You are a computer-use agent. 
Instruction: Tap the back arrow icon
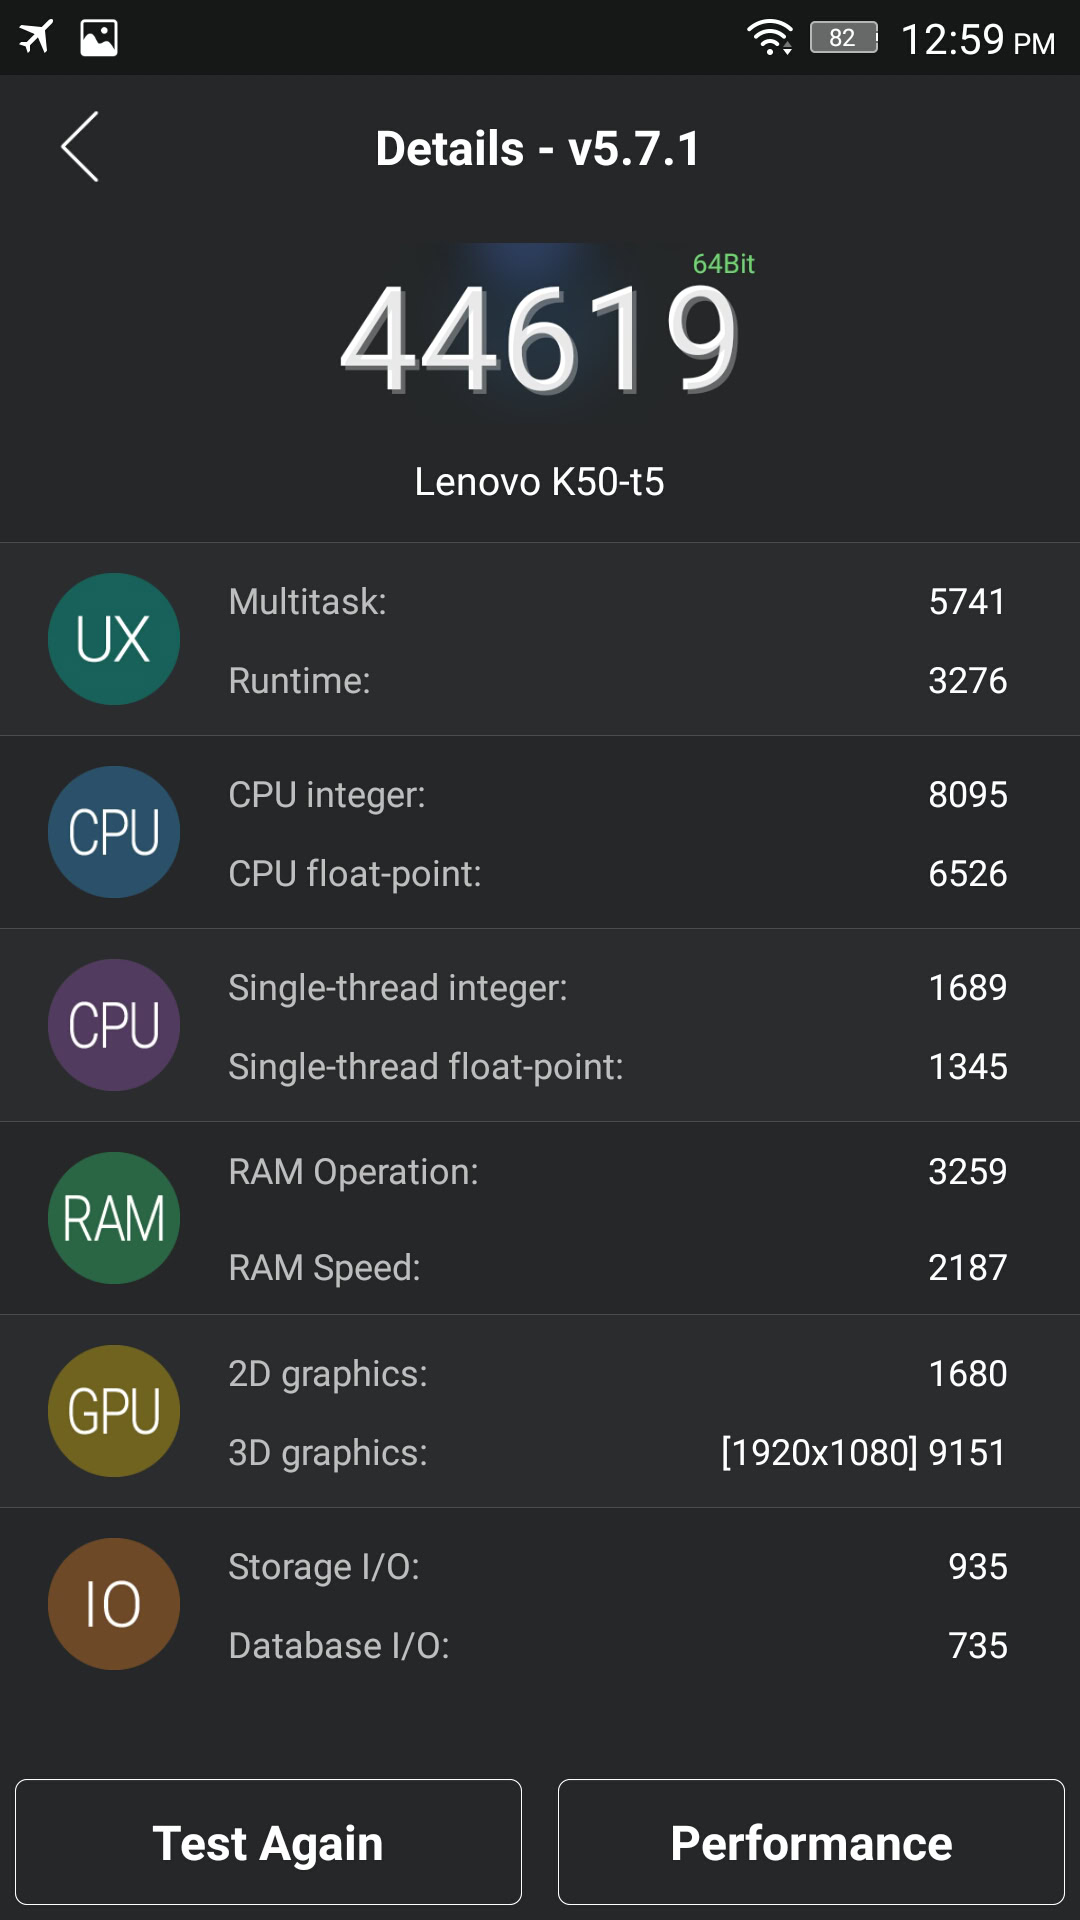click(x=80, y=147)
